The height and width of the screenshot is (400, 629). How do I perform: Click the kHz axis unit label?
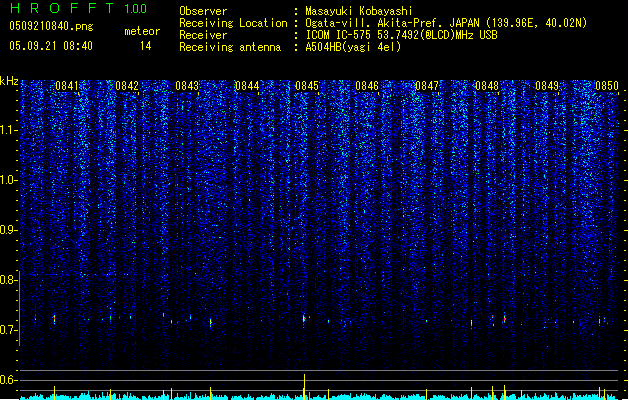pos(9,81)
